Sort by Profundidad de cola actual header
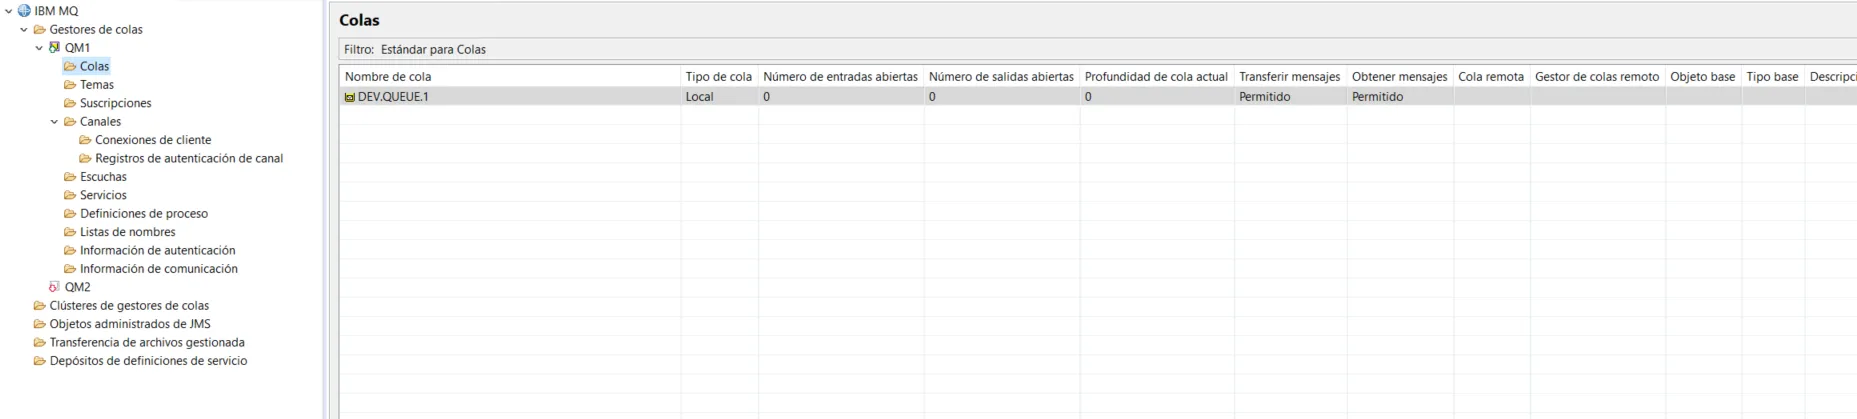The height and width of the screenshot is (419, 1857). tap(1156, 77)
